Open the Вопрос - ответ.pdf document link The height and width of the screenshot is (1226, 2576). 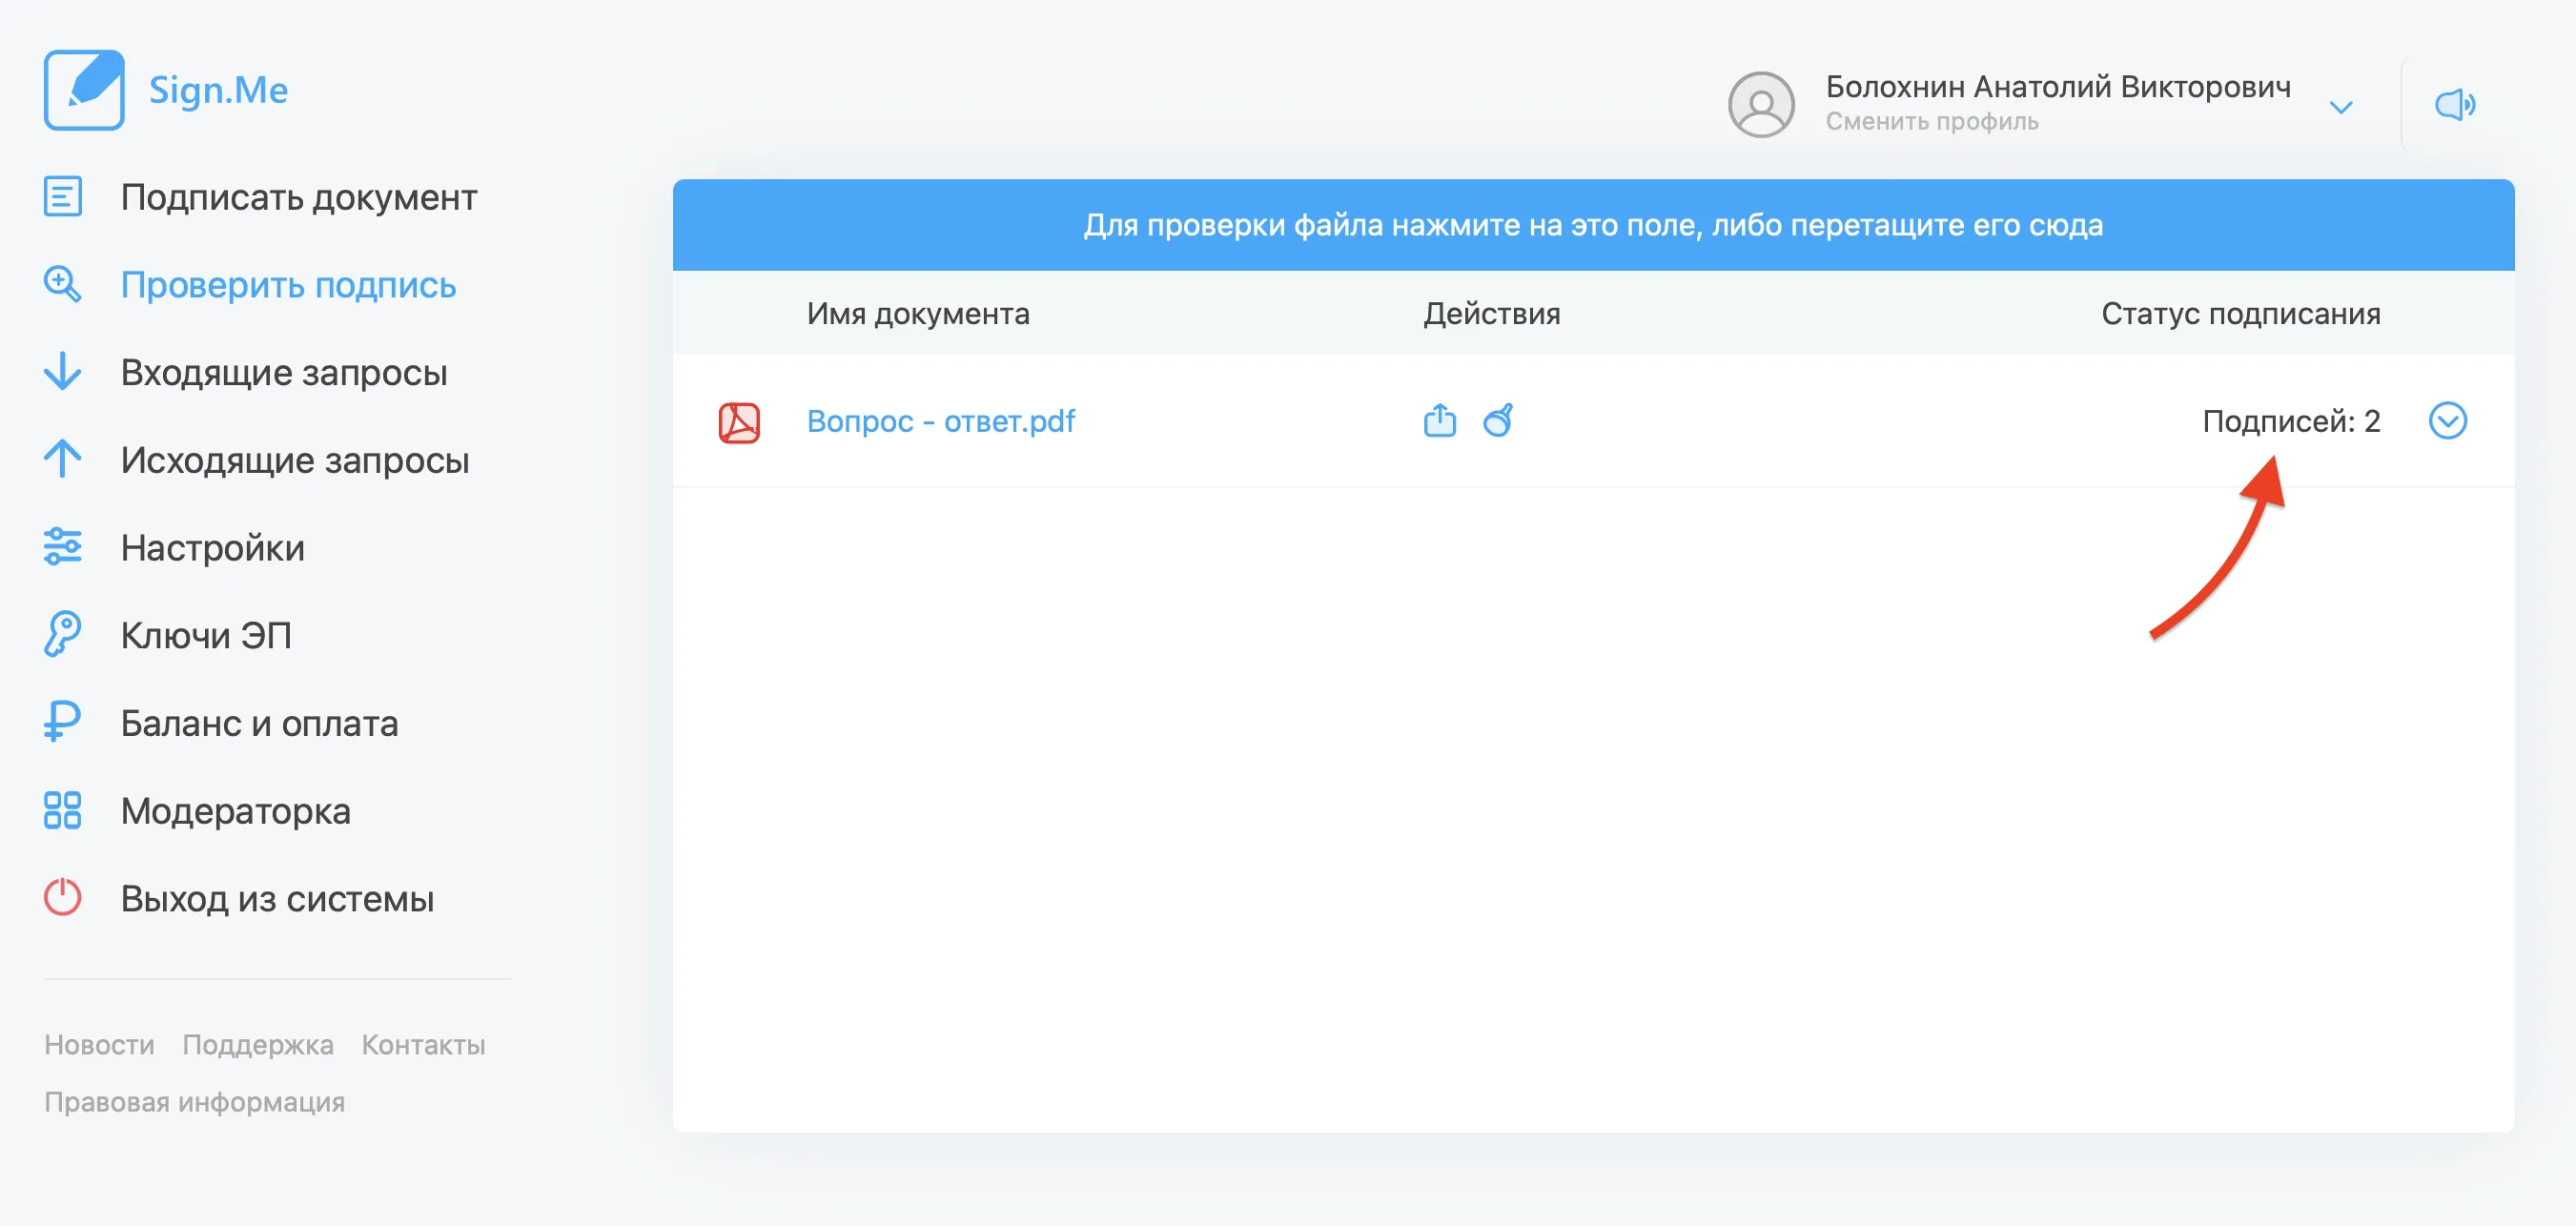(x=941, y=421)
